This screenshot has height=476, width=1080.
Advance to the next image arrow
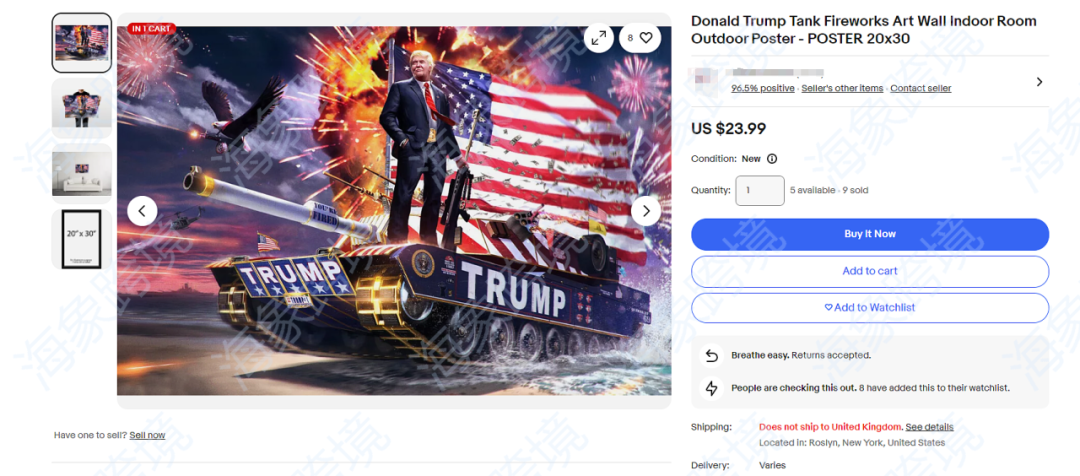[x=646, y=211]
